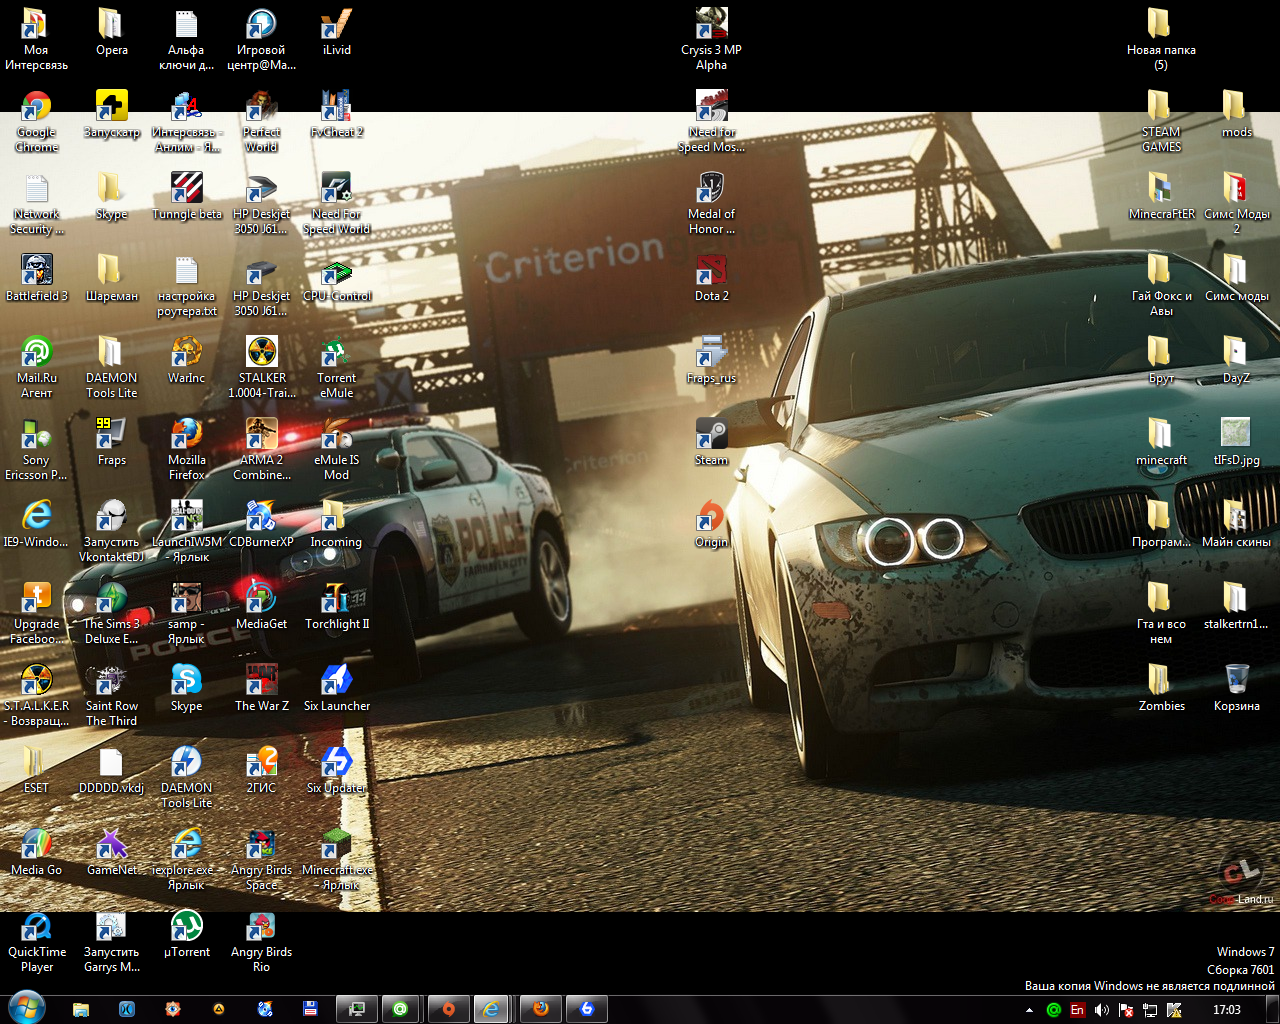The width and height of the screenshot is (1280, 1024).
Task: Open Action Center flag tray icon
Action: (1126, 1010)
